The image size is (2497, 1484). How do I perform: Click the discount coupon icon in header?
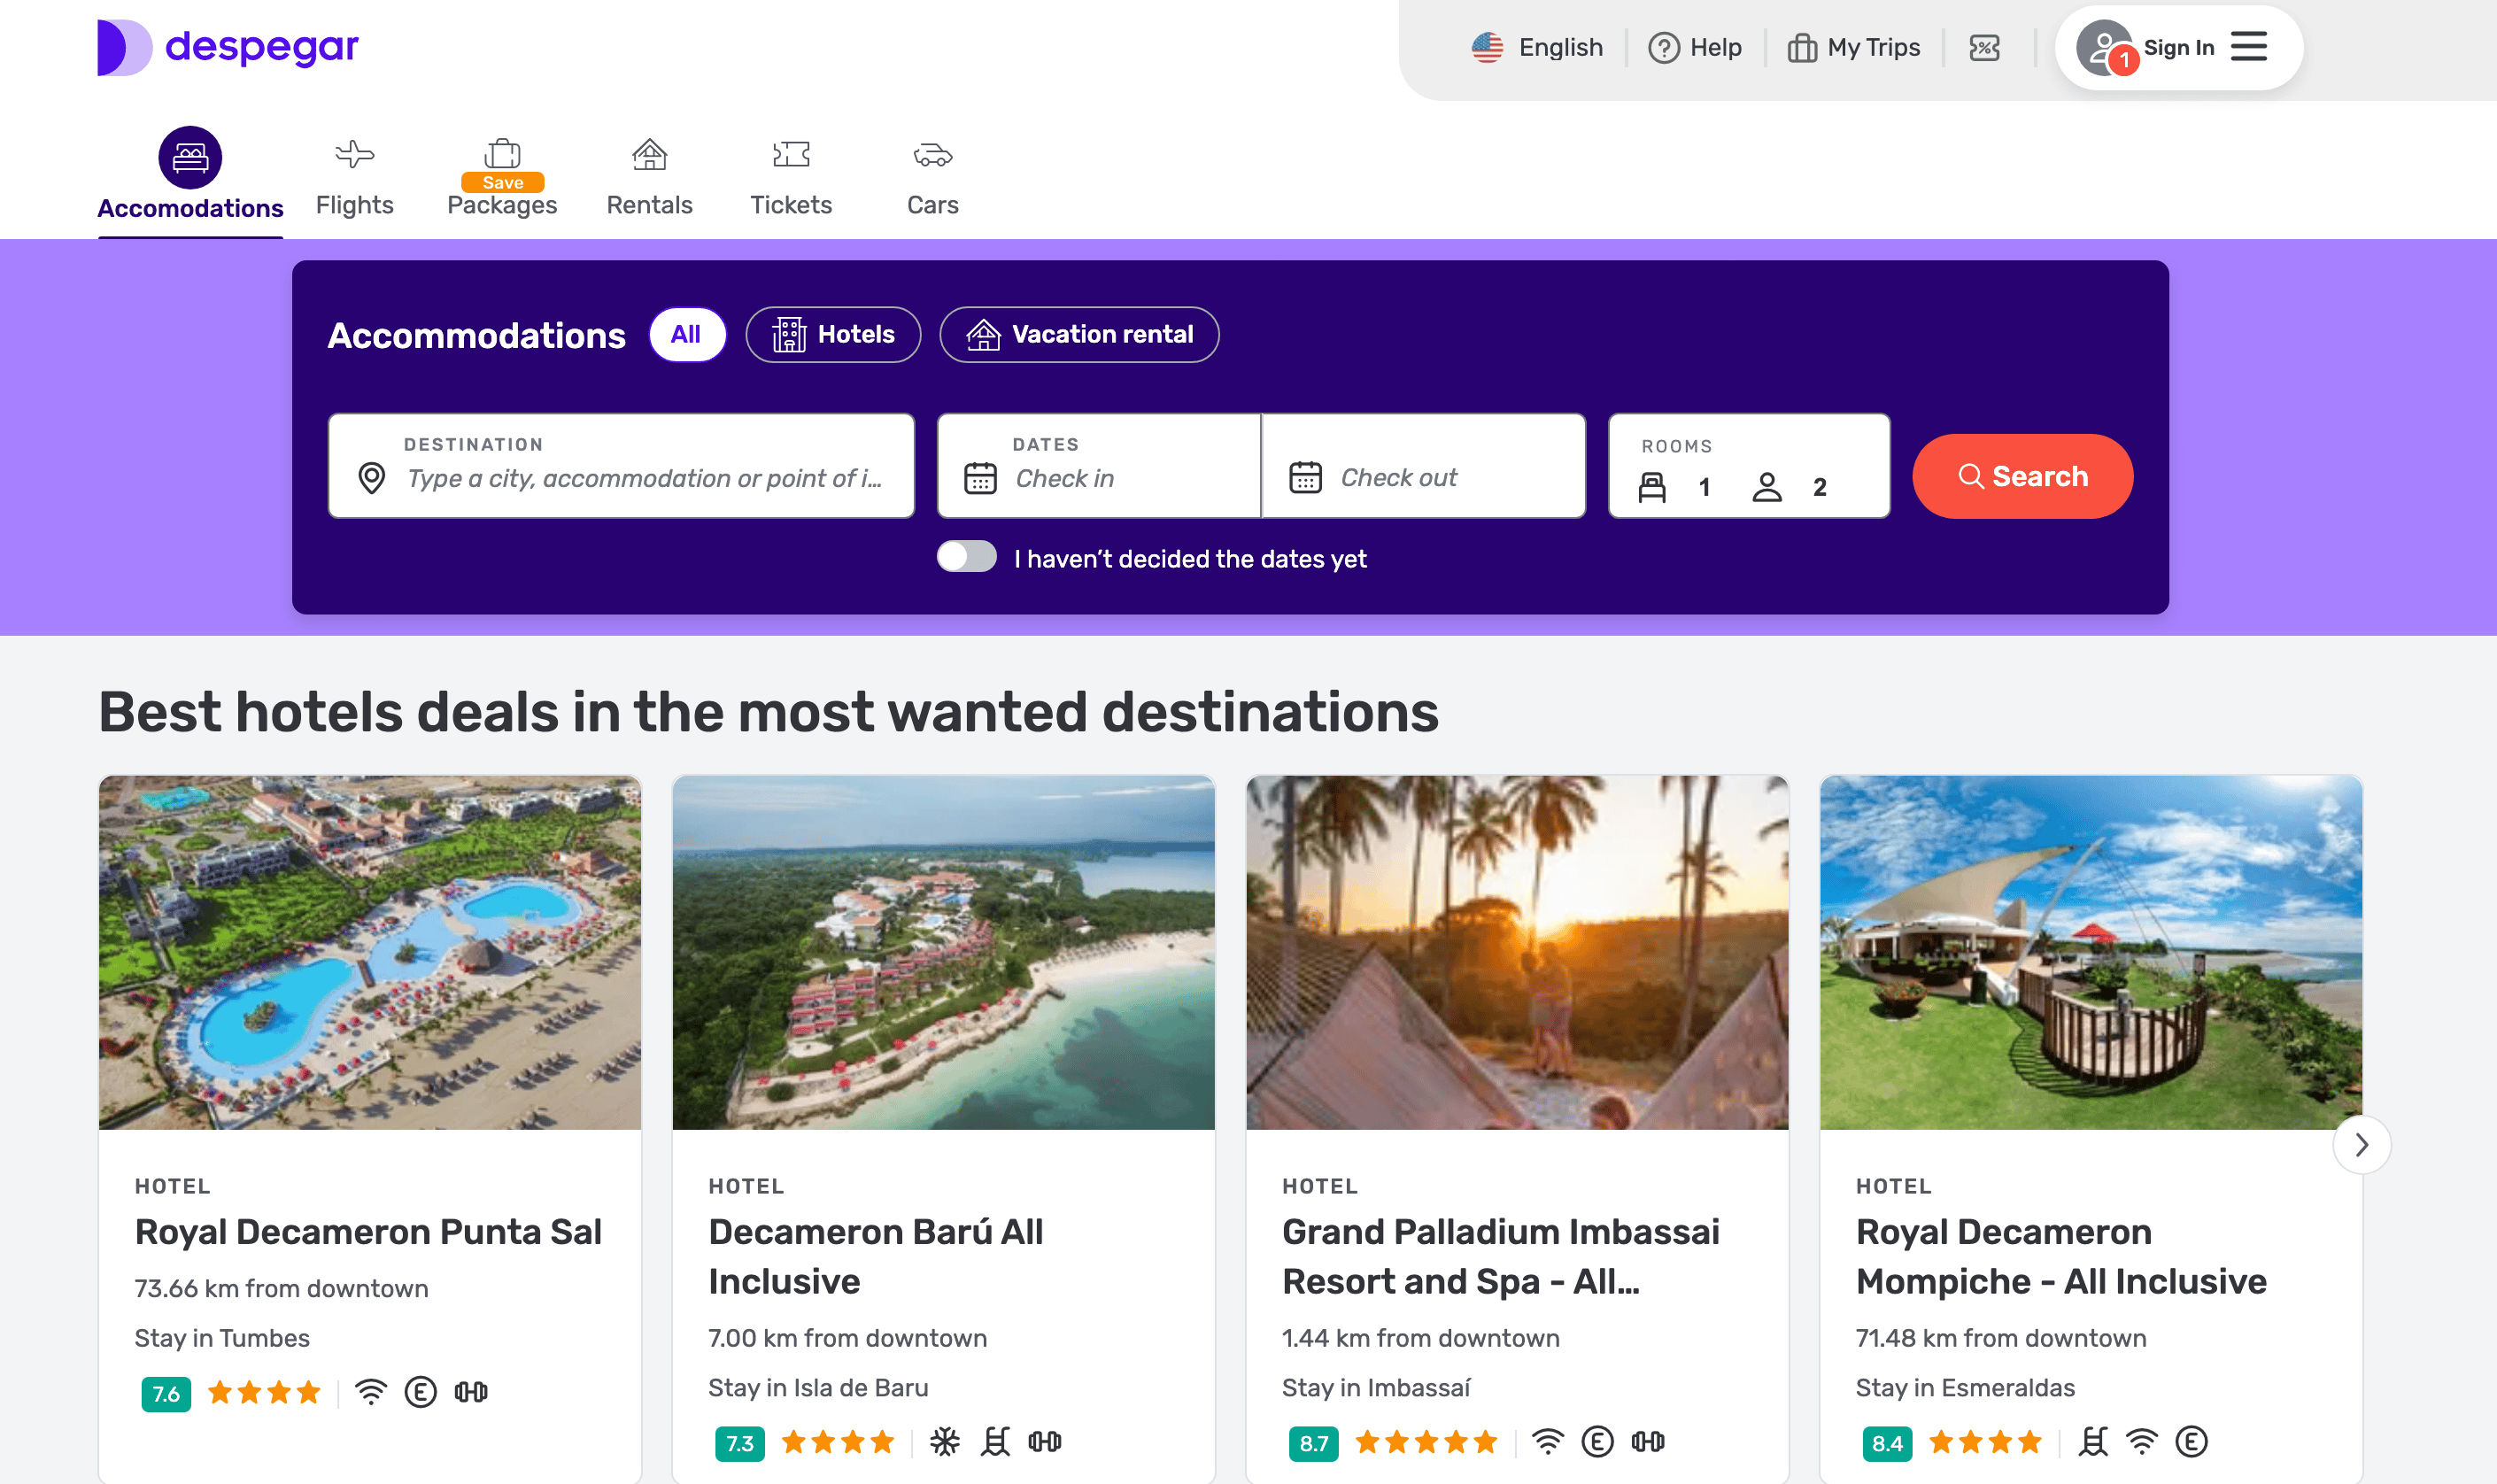1984,48
